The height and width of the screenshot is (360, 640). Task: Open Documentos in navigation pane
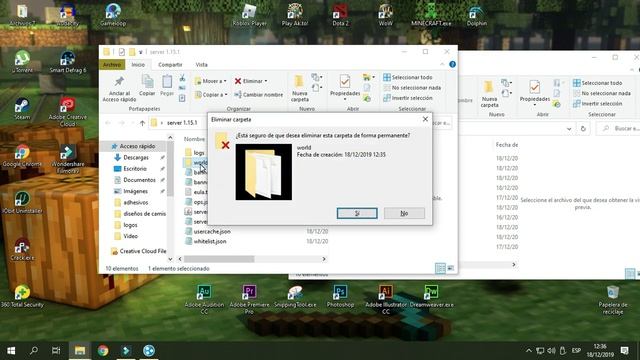(139, 180)
